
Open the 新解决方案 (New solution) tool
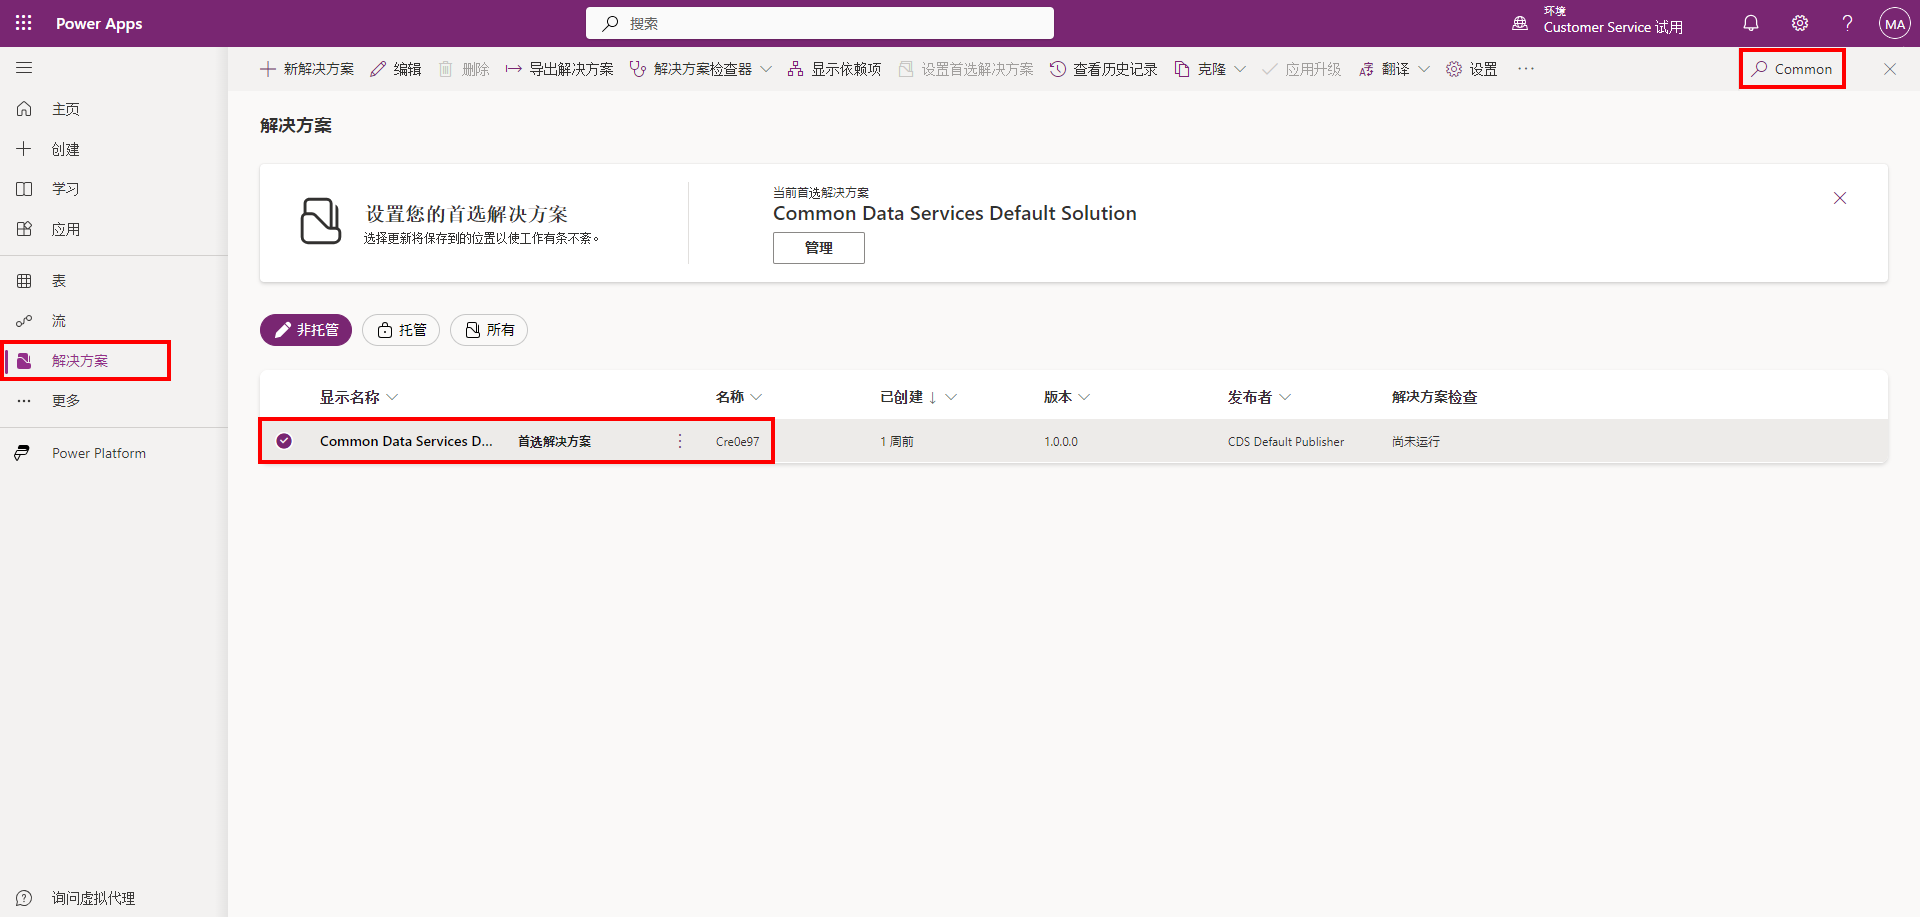point(306,69)
